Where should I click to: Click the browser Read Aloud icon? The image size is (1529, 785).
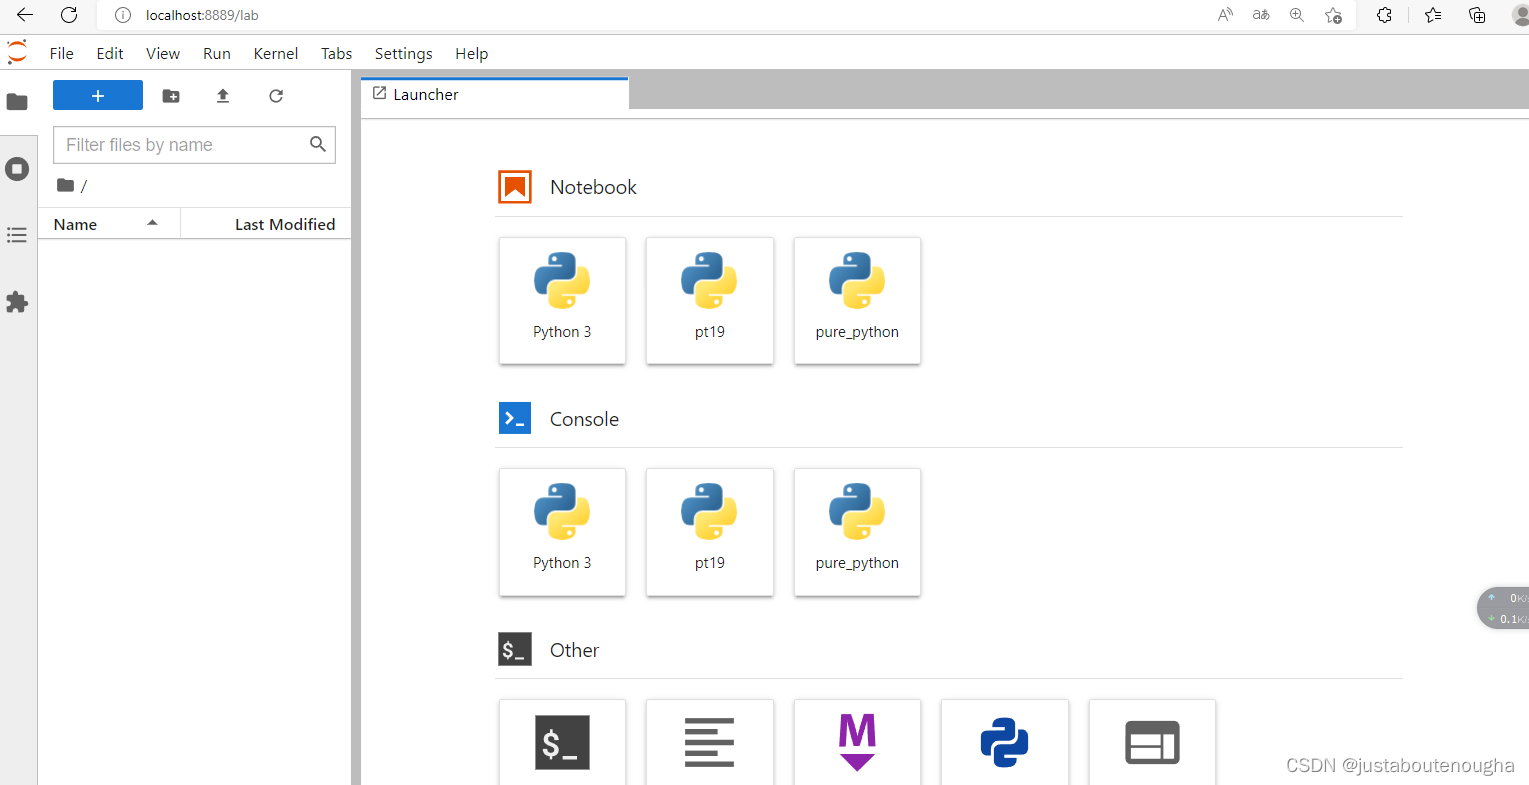pyautogui.click(x=1225, y=15)
